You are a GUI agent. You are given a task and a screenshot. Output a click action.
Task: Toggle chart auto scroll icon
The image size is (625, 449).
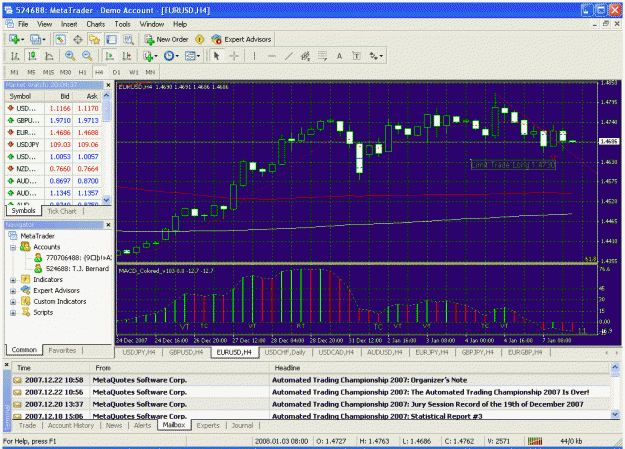point(110,56)
